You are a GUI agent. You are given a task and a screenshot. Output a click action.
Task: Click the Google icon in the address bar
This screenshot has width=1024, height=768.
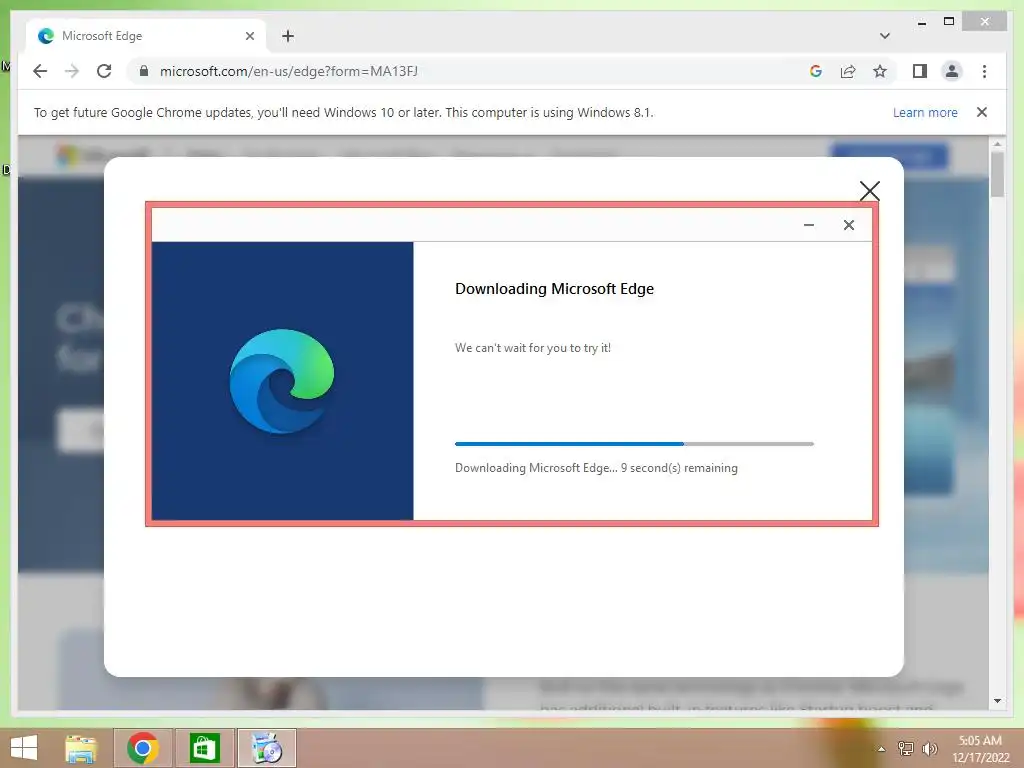[x=816, y=71]
